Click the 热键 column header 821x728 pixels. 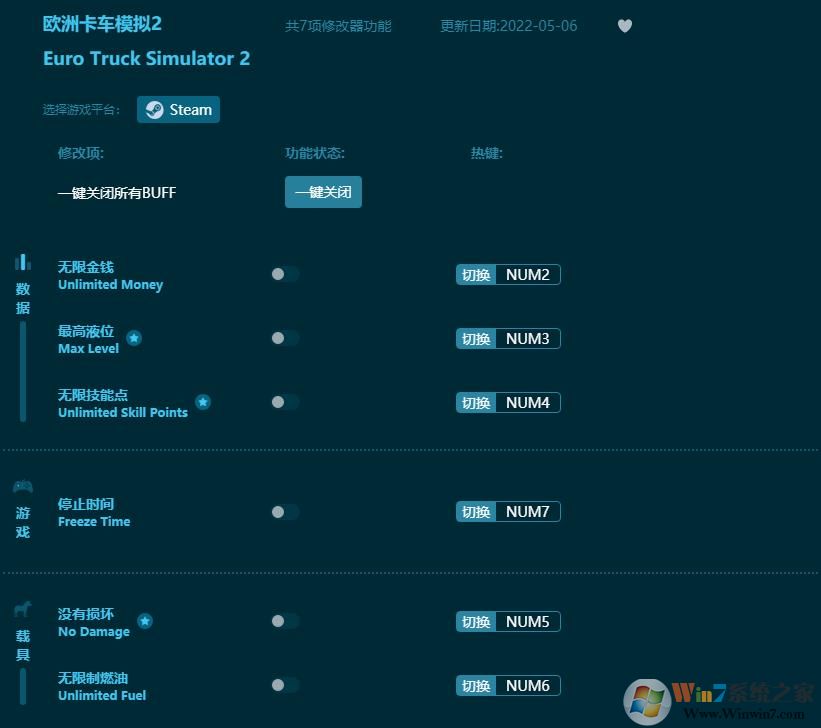(486, 153)
